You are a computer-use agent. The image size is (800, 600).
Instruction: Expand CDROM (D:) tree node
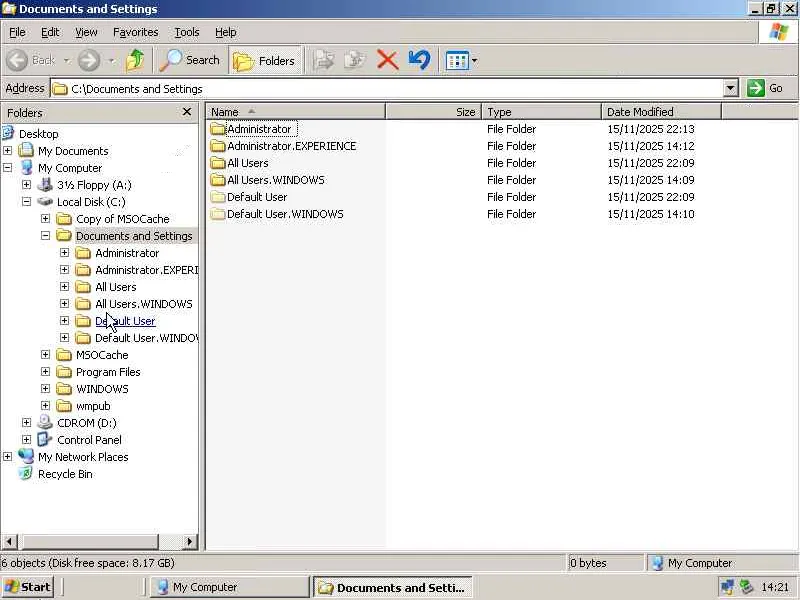click(x=27, y=422)
